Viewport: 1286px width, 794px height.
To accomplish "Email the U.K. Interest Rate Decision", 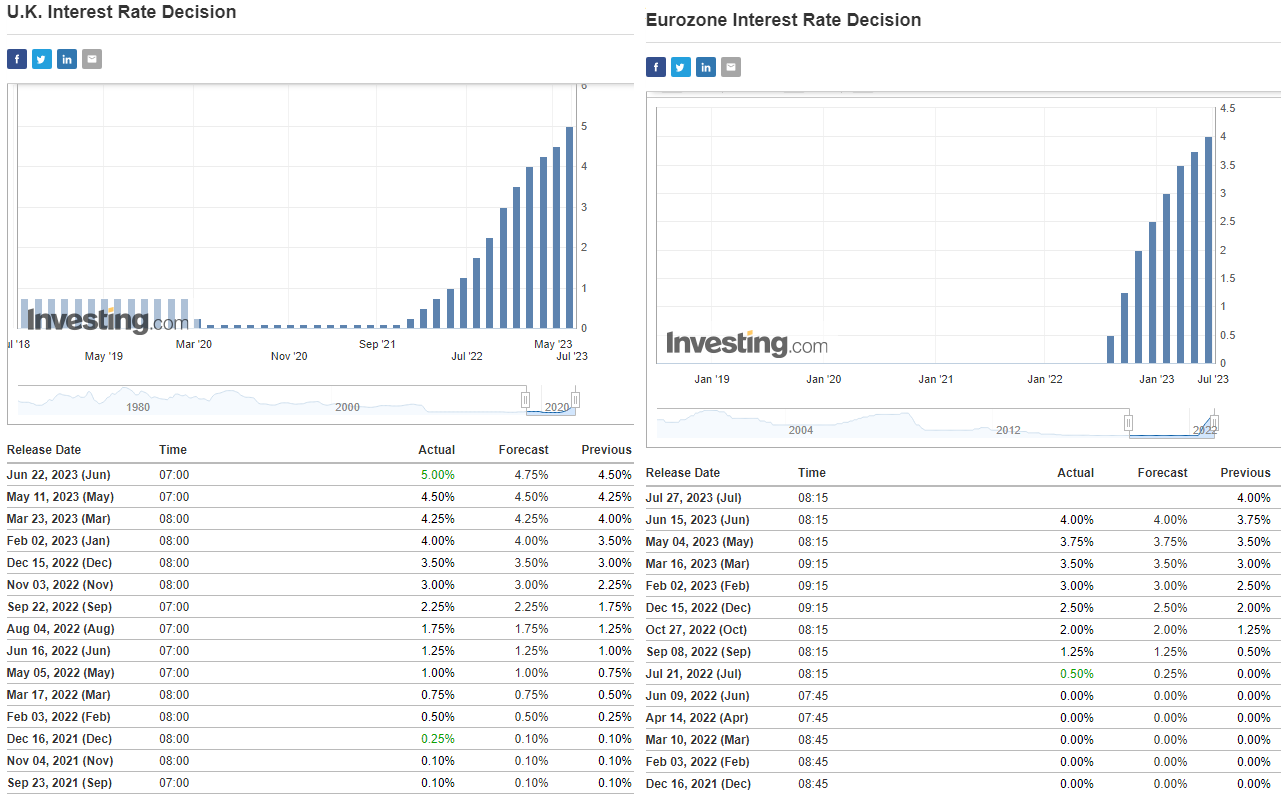I will pos(92,59).
